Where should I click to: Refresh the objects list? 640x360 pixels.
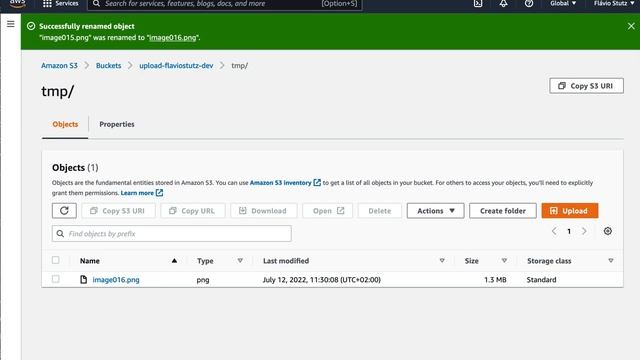64,211
